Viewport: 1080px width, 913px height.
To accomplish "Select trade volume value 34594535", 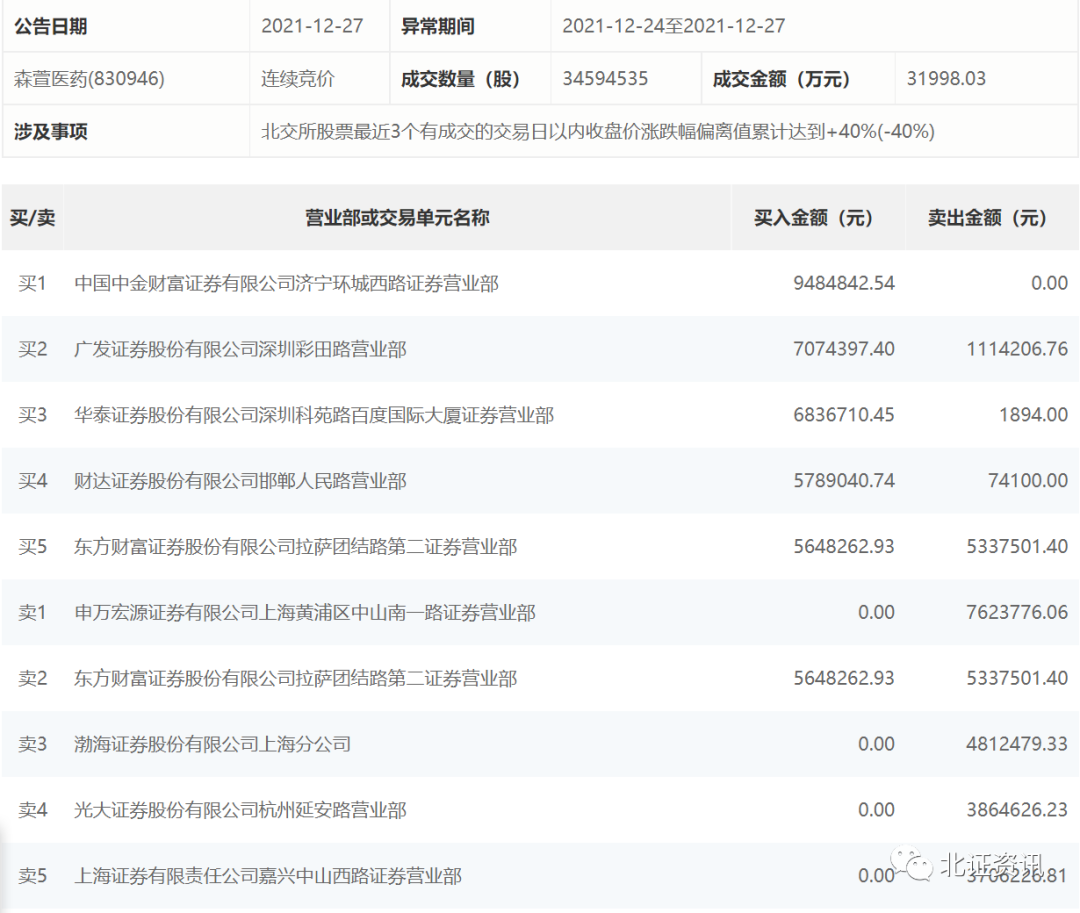I will pyautogui.click(x=605, y=78).
